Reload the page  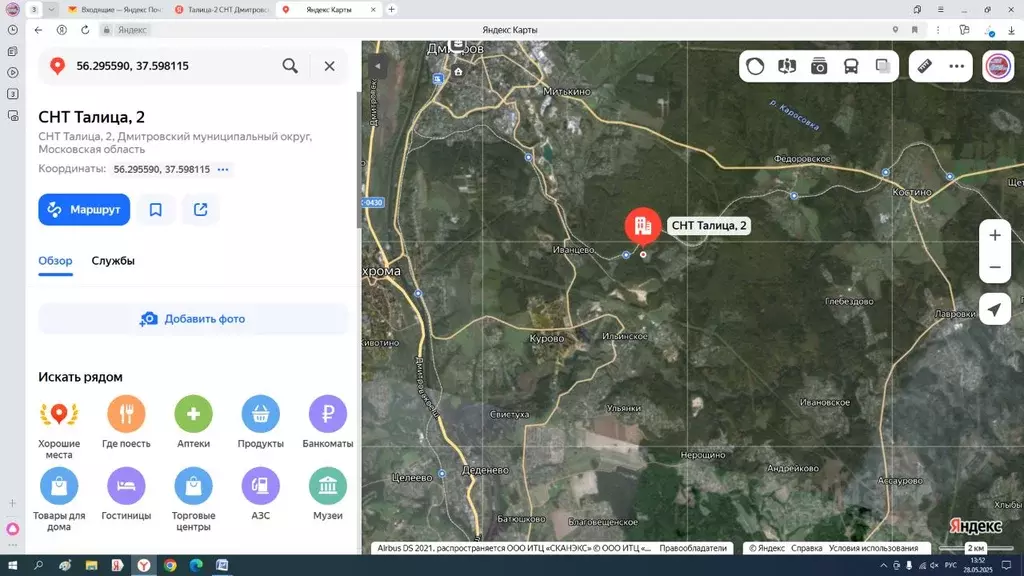coord(85,30)
